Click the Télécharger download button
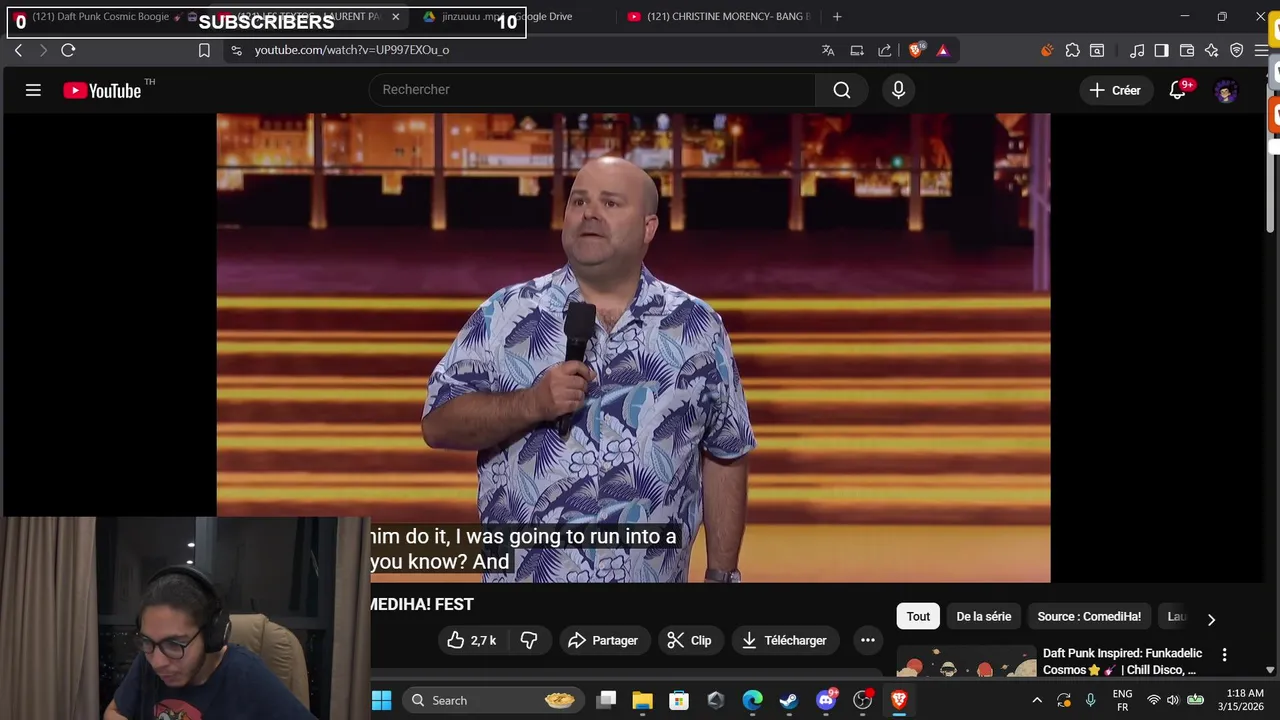This screenshot has width=1280, height=720. [x=785, y=641]
